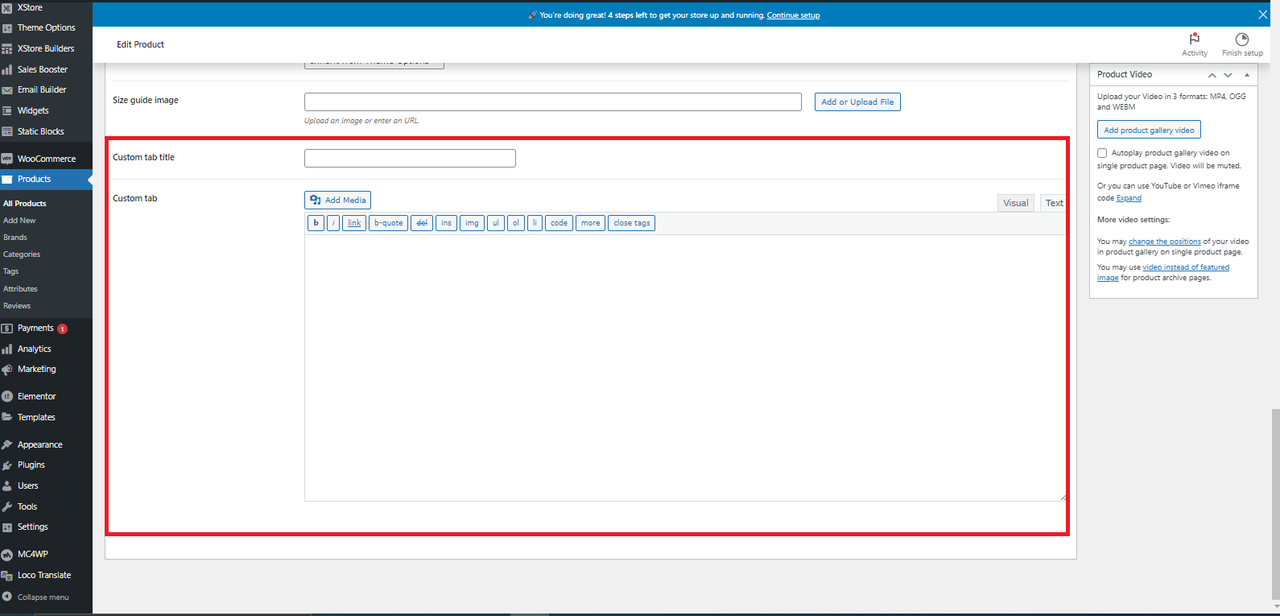Follow the Continue setup link

(x=793, y=15)
